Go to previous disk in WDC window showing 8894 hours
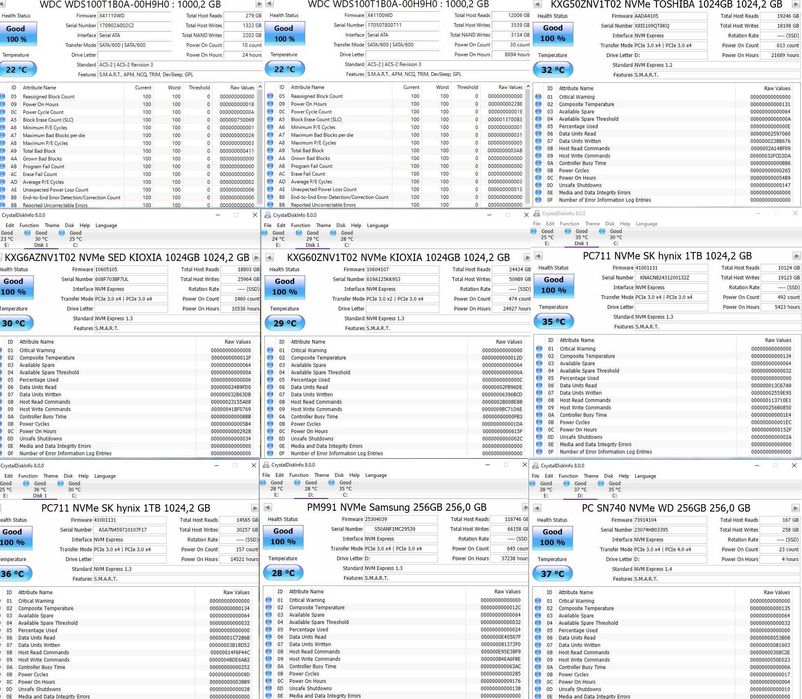 [270, 4]
